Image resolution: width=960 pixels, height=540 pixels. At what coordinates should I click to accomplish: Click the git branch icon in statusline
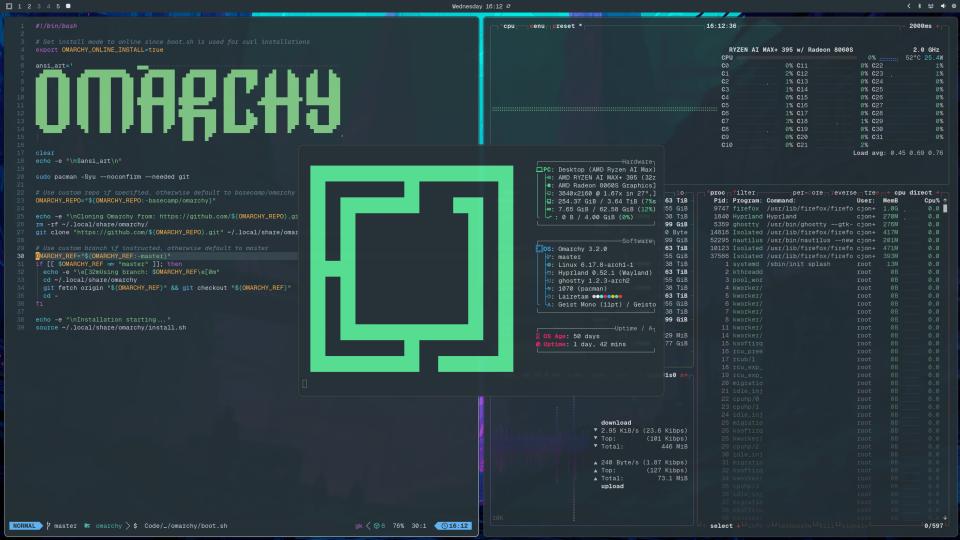click(x=49, y=525)
